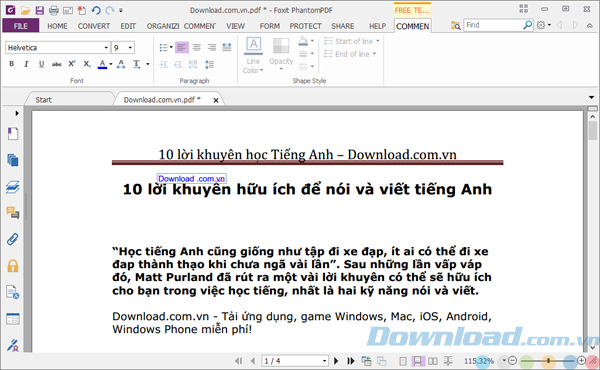Open Signatures pen panel in sidebar
The image size is (600, 370).
[x=13, y=345]
